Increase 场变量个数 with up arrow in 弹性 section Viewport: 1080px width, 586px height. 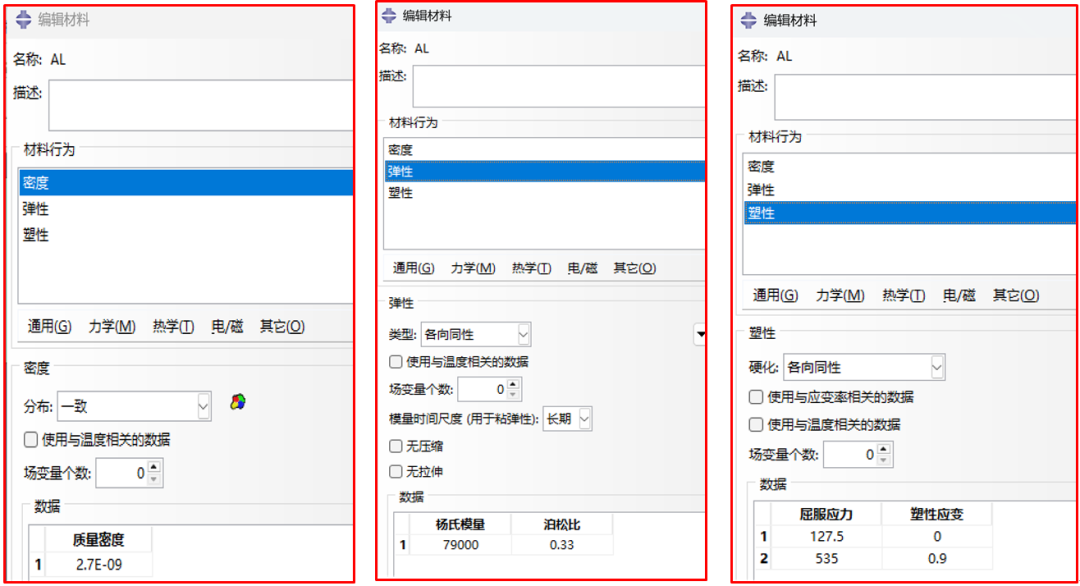coord(513,384)
